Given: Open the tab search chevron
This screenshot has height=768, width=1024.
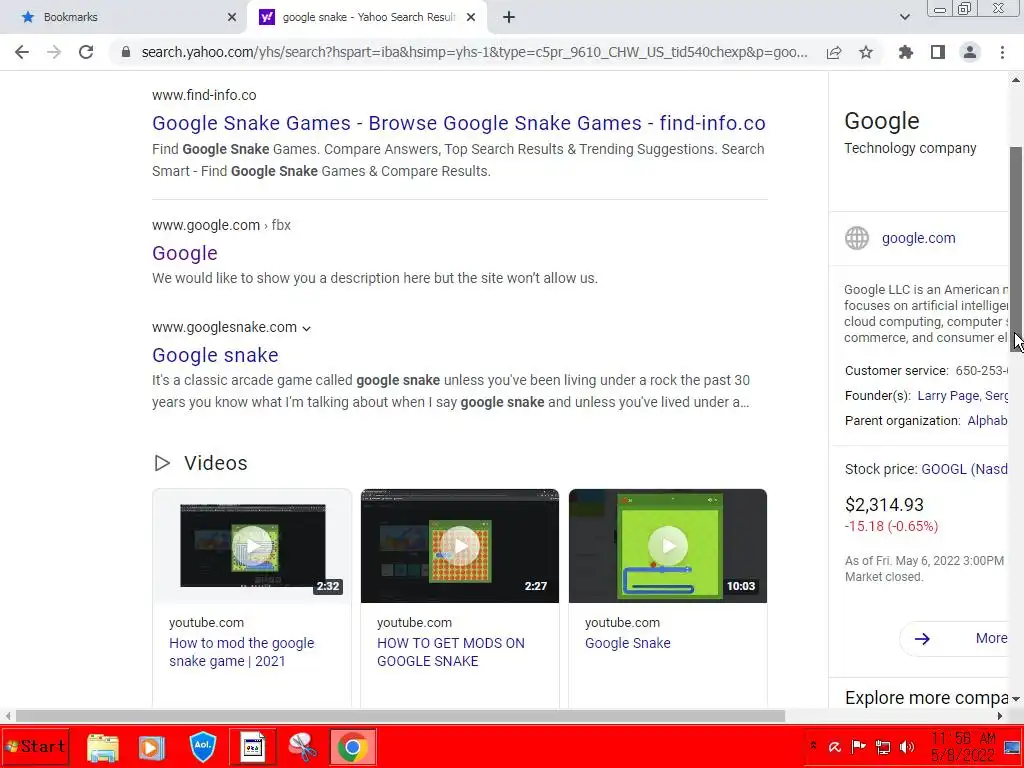Looking at the screenshot, I should tap(904, 17).
